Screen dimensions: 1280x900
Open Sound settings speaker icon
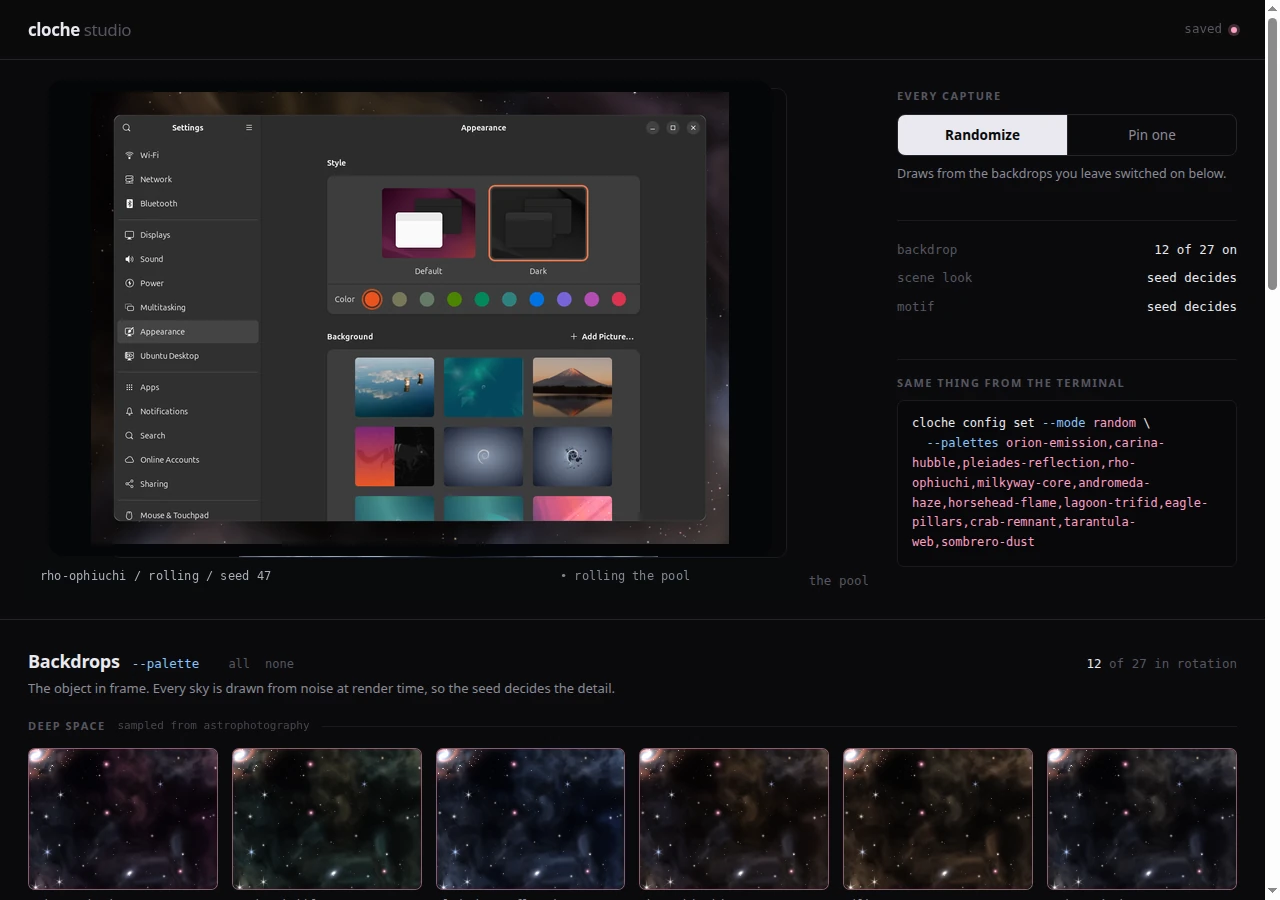tap(129, 259)
